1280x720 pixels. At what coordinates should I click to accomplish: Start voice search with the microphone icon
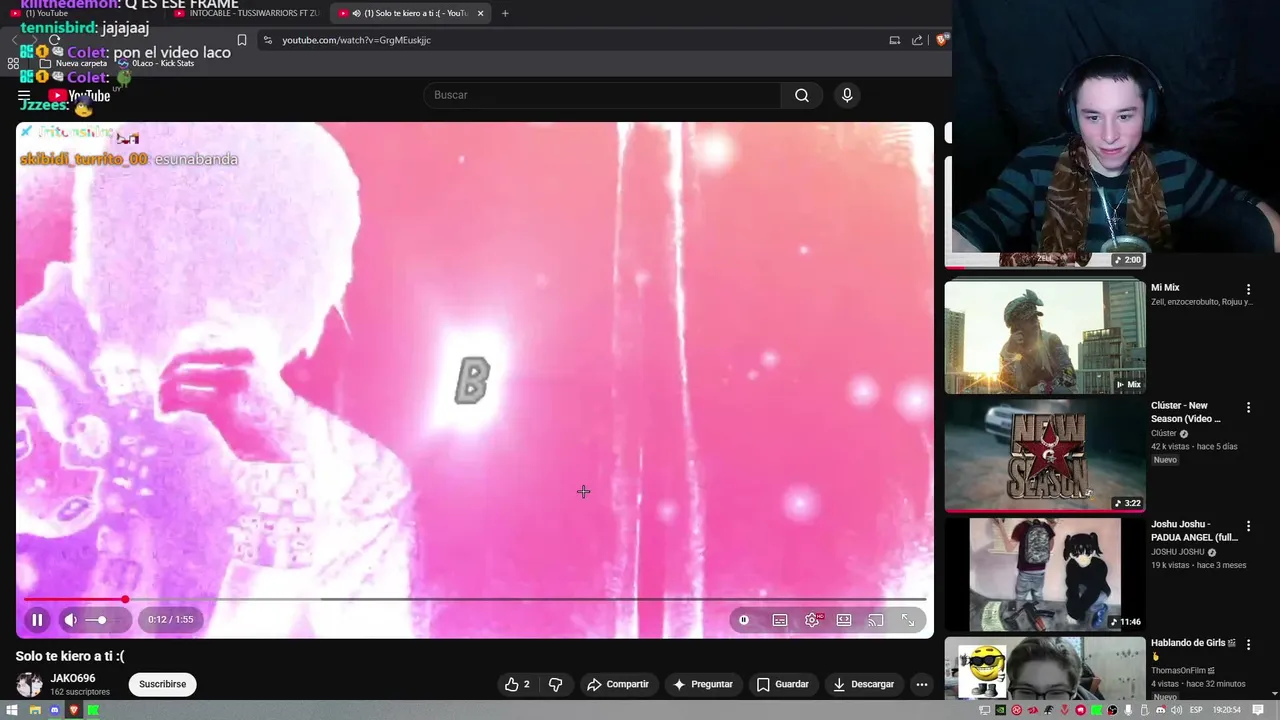tap(847, 95)
